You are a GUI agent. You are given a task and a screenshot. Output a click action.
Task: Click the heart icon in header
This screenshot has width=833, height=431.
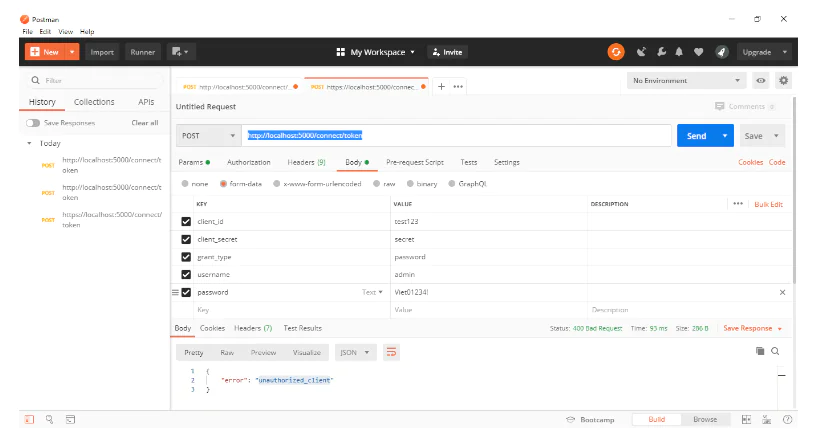point(699,52)
